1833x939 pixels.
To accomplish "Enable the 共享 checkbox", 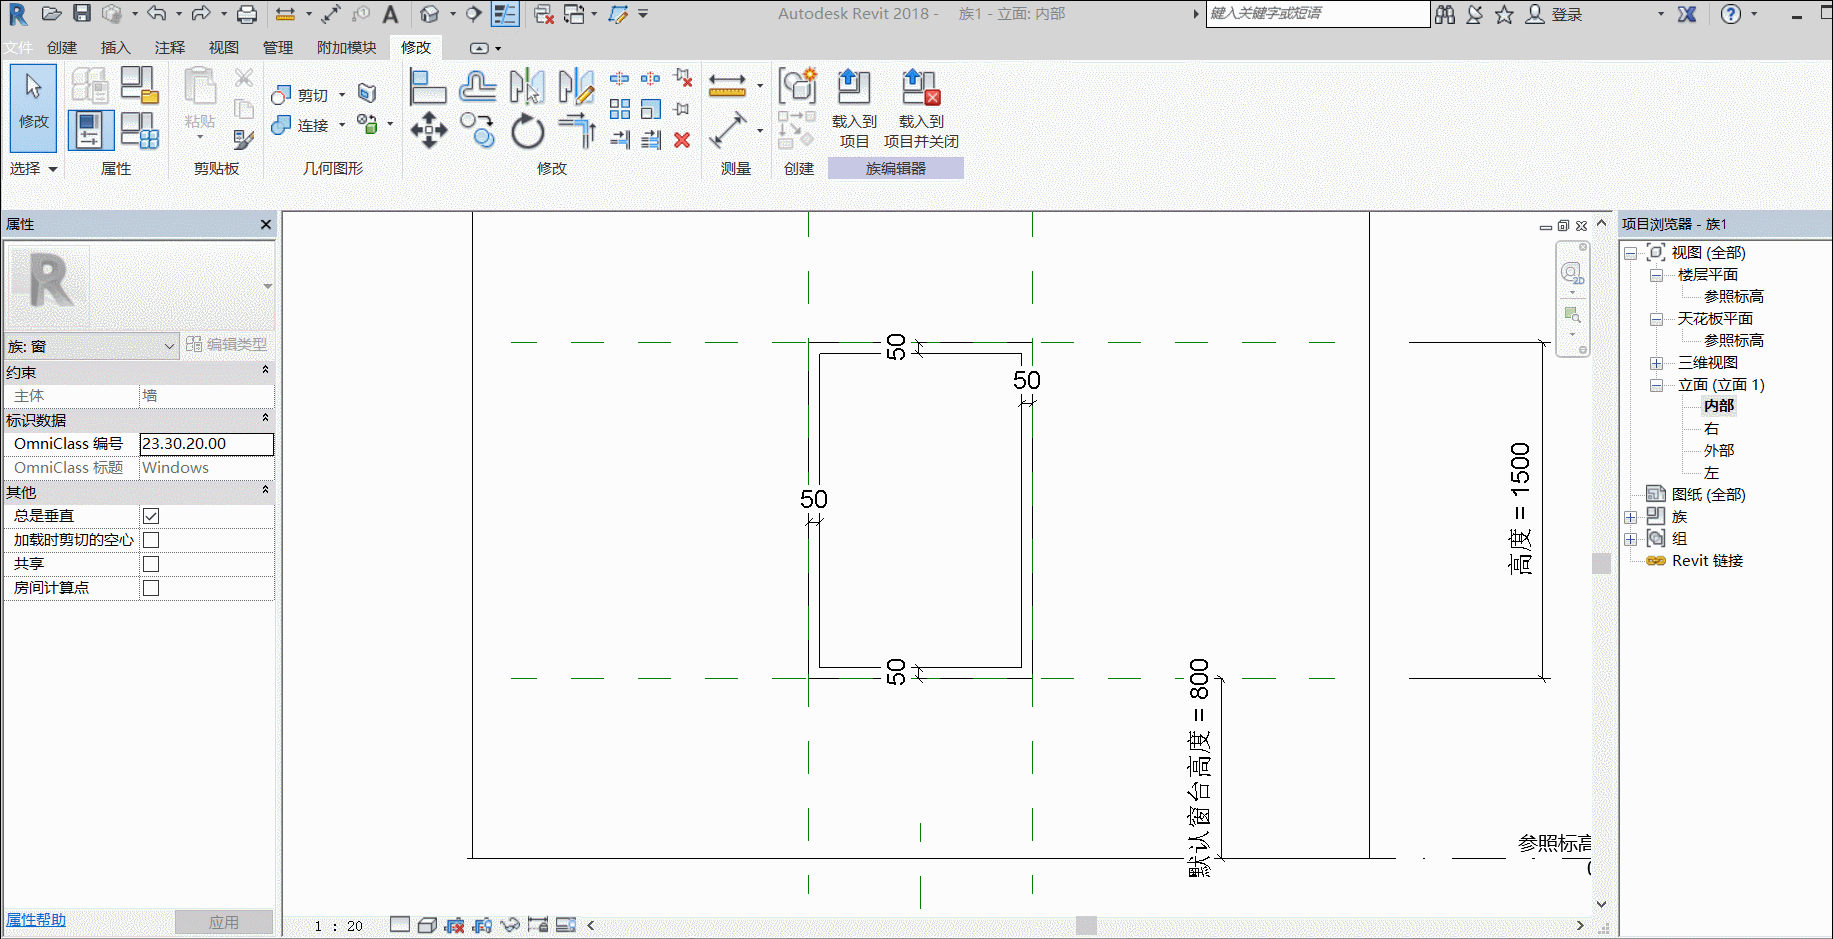I will click(x=151, y=564).
